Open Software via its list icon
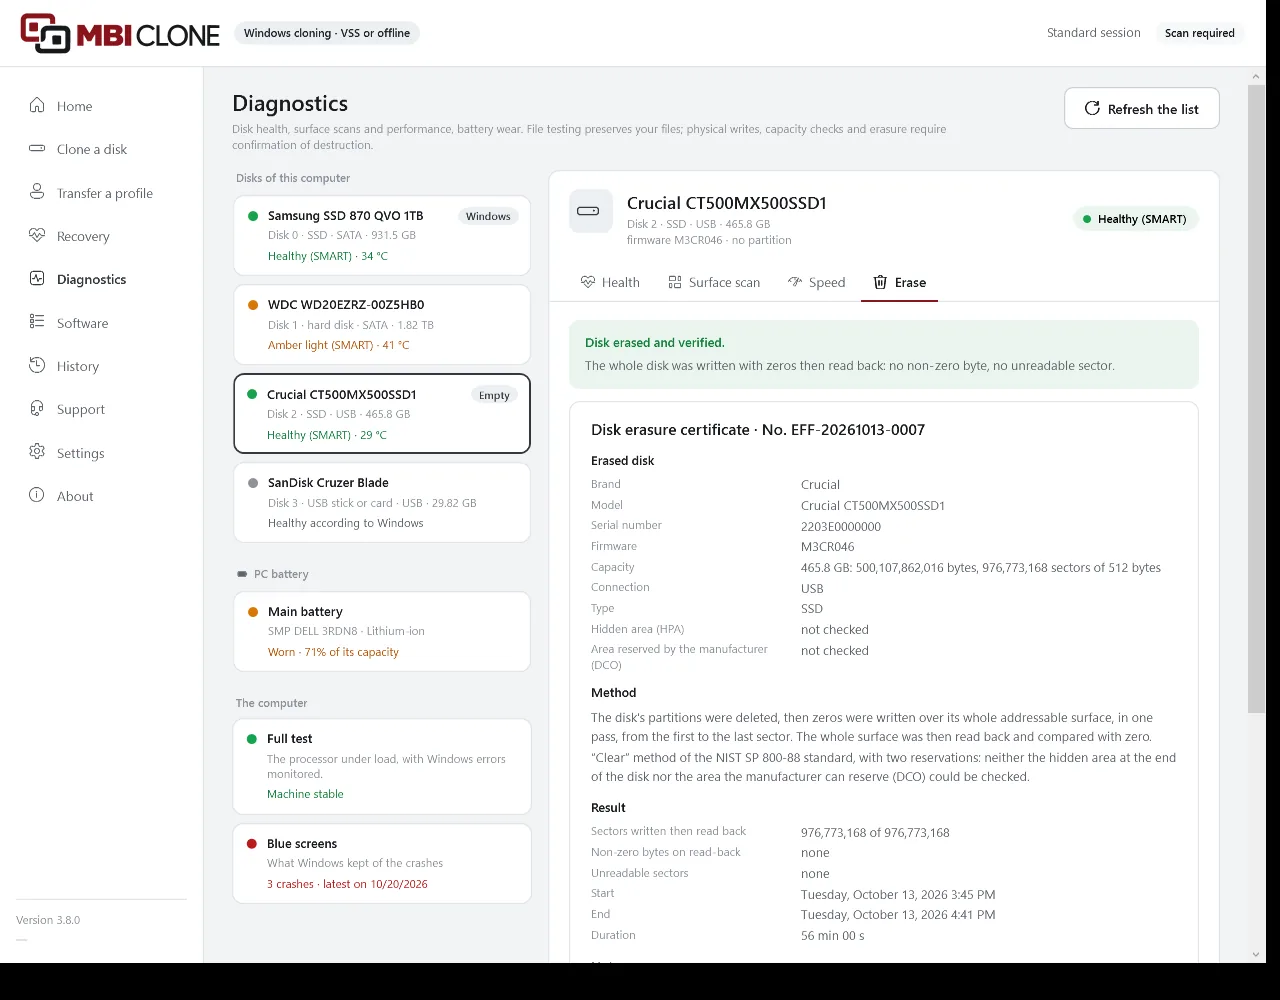Image resolution: width=1280 pixels, height=1000 pixels. pyautogui.click(x=37, y=322)
